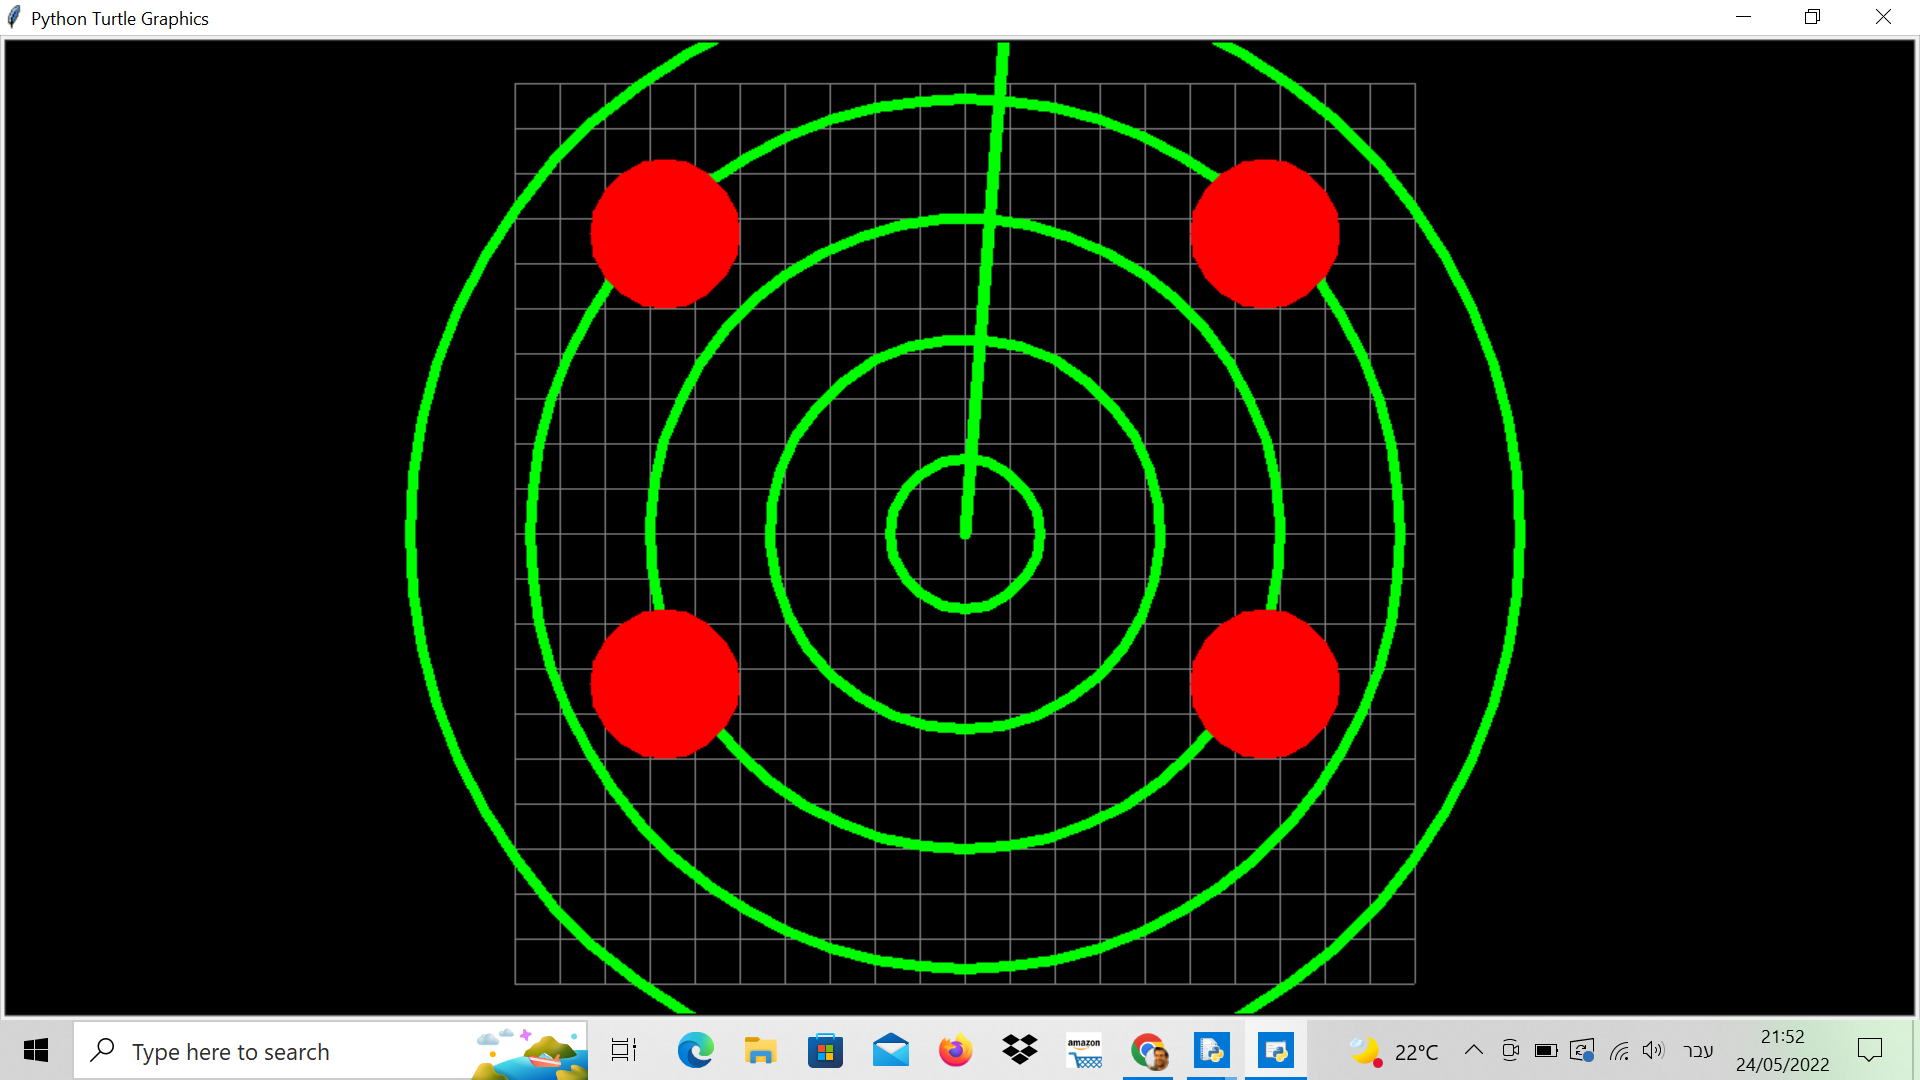Click the turtle feather icon in title bar

click(x=14, y=17)
